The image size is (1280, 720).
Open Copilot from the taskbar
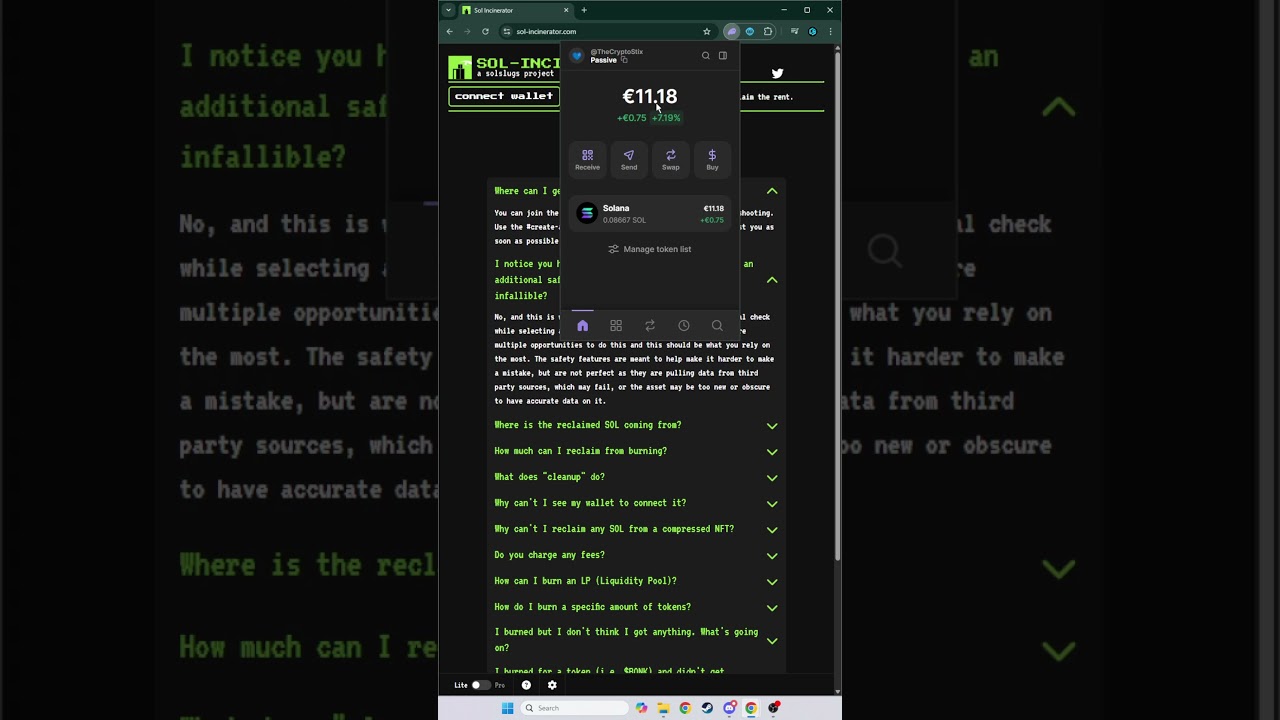coord(641,708)
